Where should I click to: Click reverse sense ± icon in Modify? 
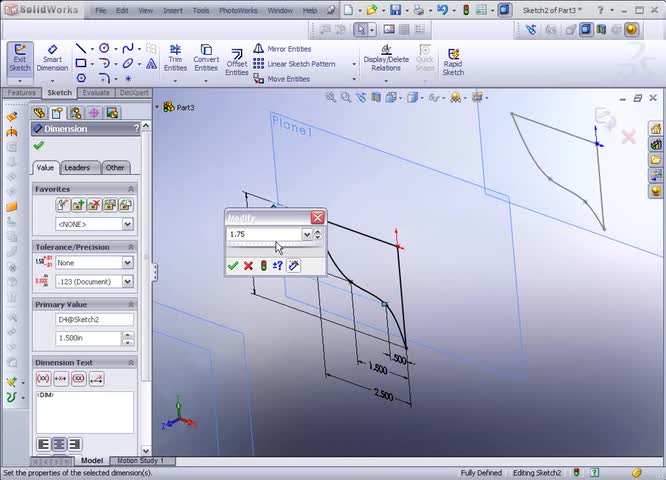coord(277,266)
